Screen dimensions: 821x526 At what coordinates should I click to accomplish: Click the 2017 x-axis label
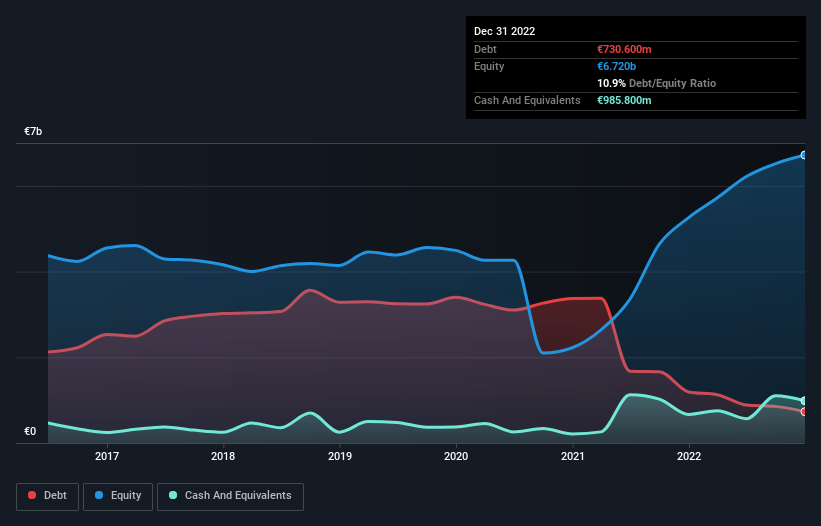[107, 456]
